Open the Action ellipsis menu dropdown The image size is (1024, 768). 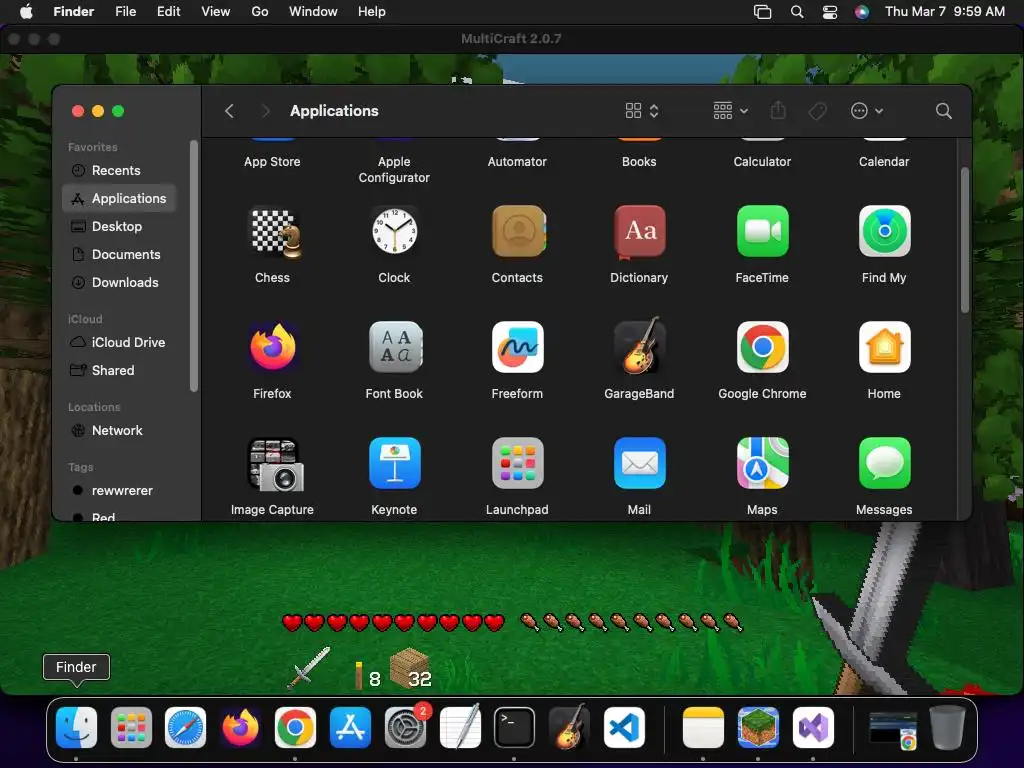pos(867,111)
